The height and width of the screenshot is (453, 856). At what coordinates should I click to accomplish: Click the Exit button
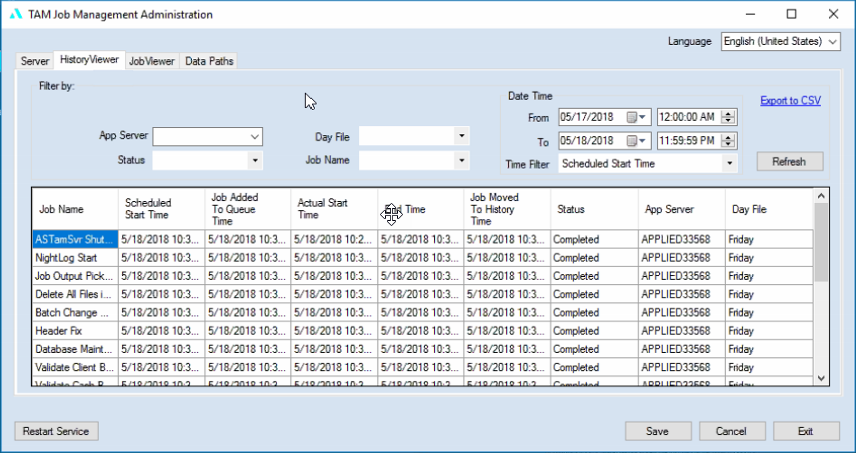(806, 431)
